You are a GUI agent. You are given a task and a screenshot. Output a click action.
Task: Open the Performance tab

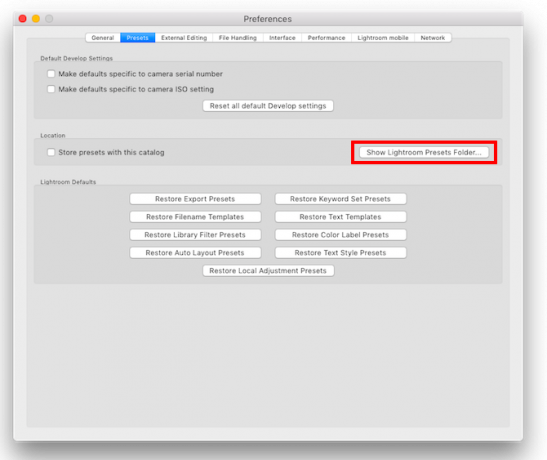point(327,38)
